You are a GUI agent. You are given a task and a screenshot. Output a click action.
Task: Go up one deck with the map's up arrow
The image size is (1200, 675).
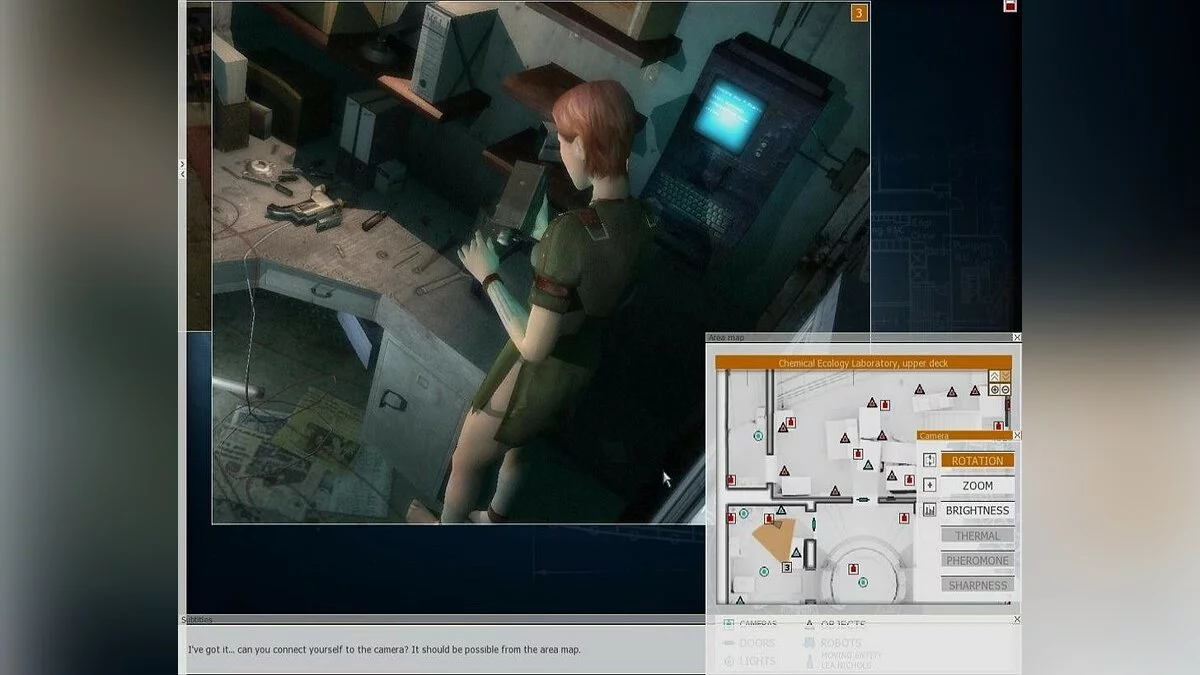click(994, 377)
